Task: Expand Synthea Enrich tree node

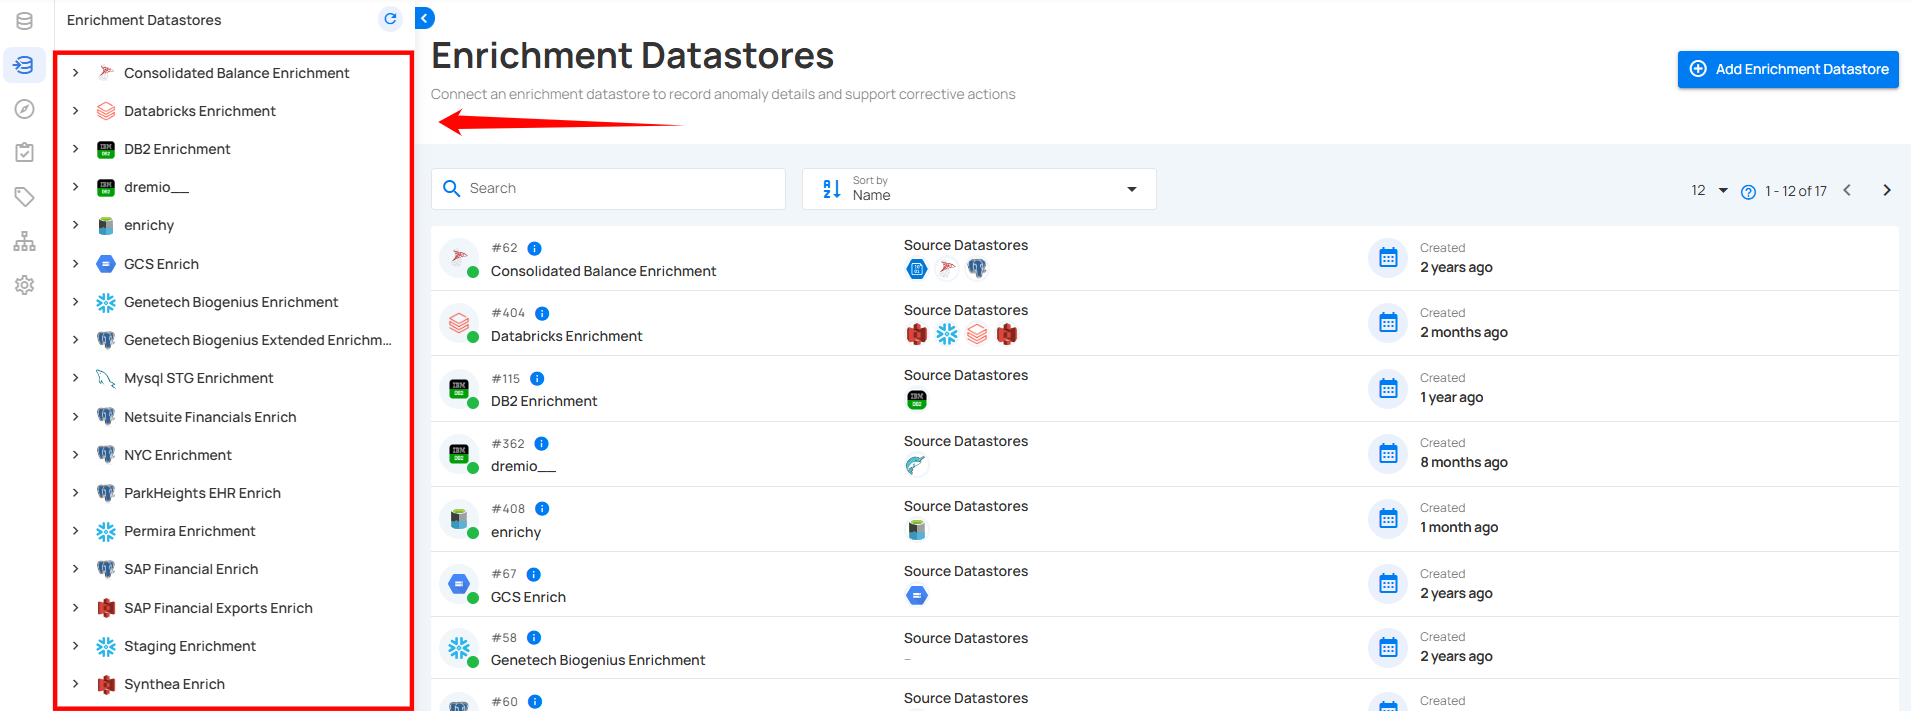Action: pyautogui.click(x=75, y=684)
